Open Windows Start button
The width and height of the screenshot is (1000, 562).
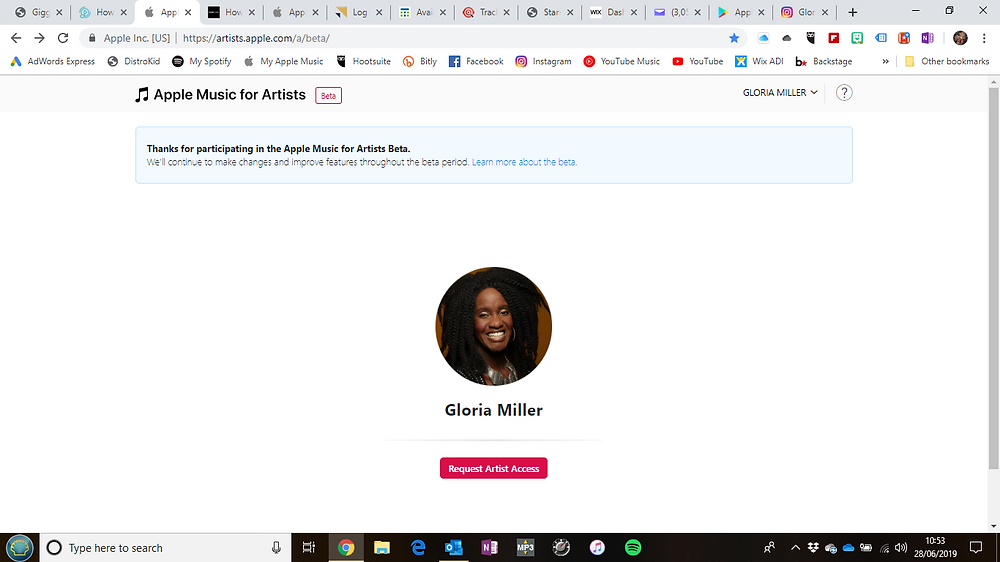(20, 547)
